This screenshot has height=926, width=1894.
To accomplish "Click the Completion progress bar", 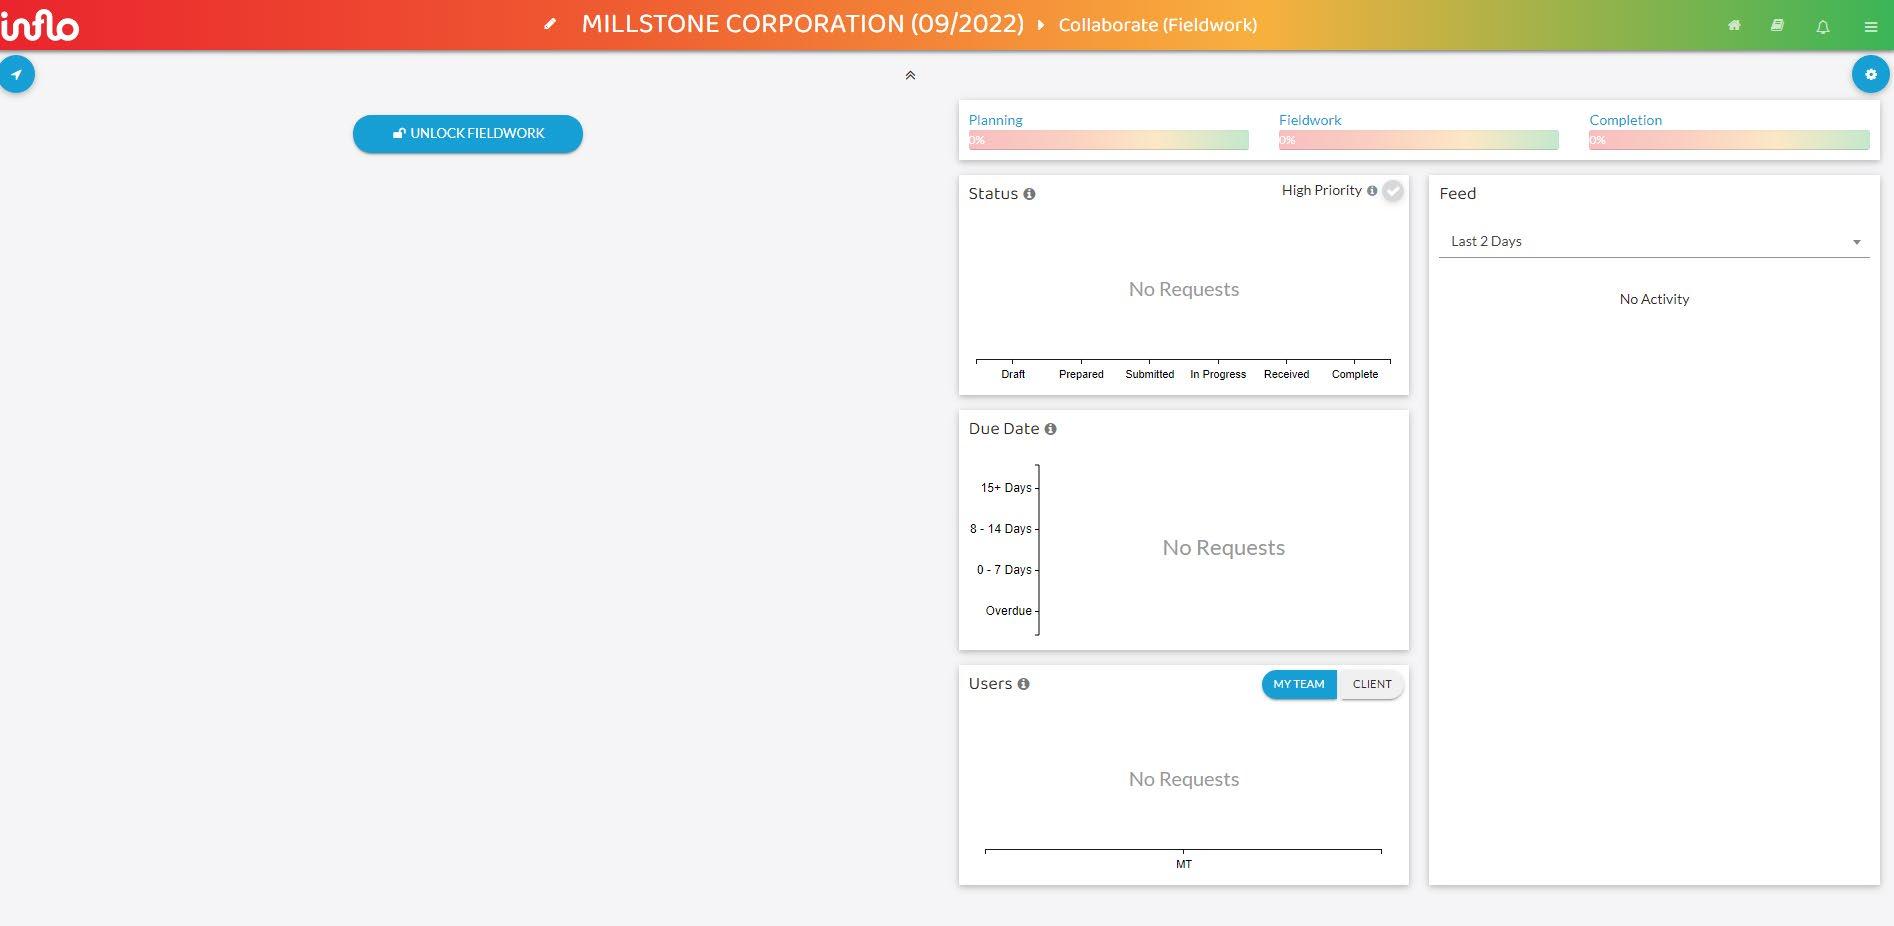I will point(1729,140).
